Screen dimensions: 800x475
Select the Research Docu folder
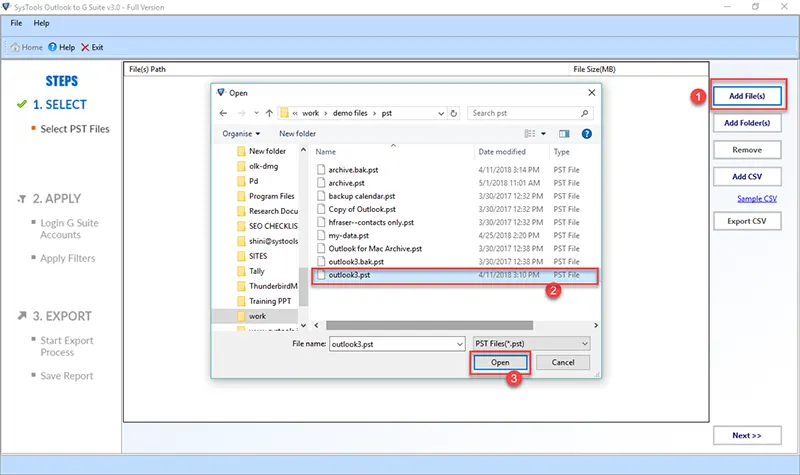267,211
